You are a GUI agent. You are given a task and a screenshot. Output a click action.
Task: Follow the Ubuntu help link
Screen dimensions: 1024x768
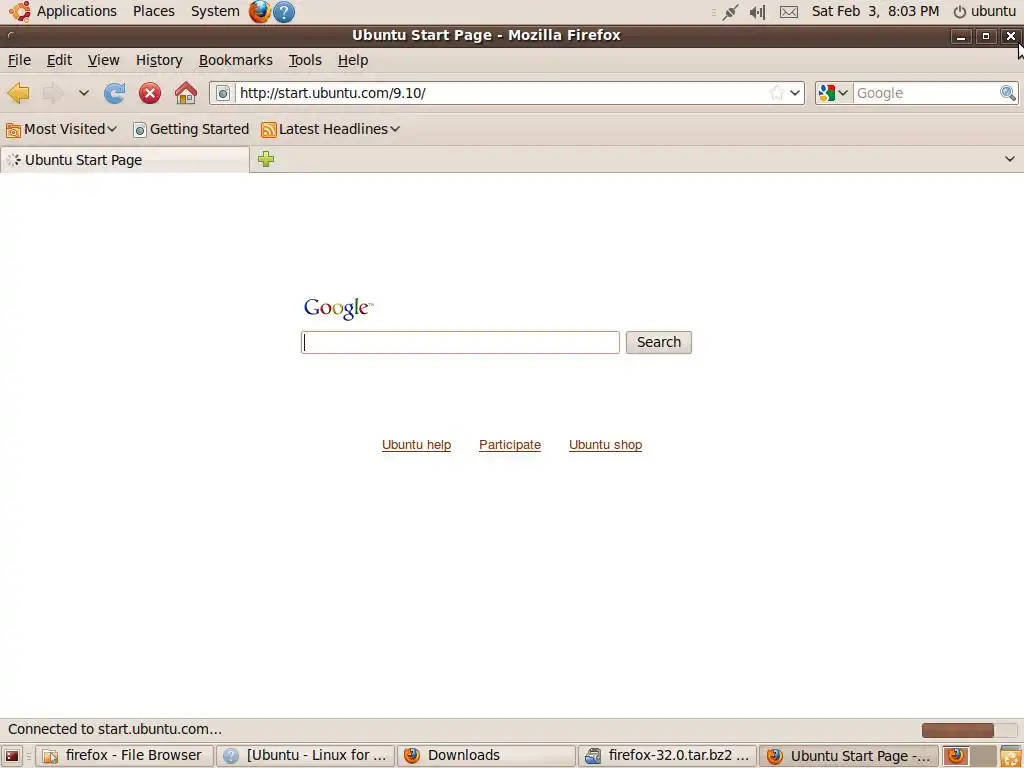(x=416, y=445)
